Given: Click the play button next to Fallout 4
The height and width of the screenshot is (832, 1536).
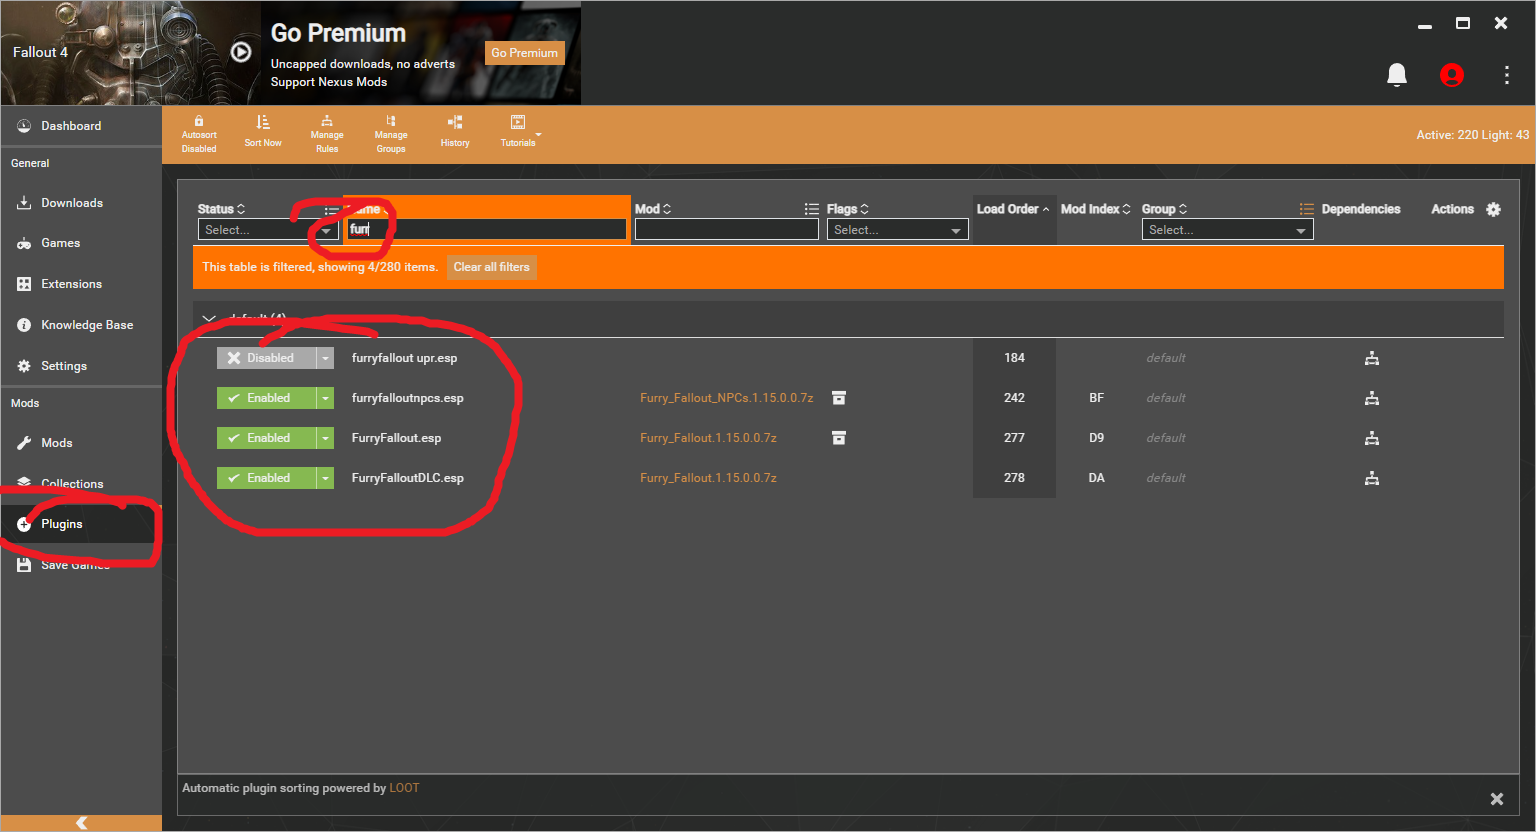Looking at the screenshot, I should 241,52.
